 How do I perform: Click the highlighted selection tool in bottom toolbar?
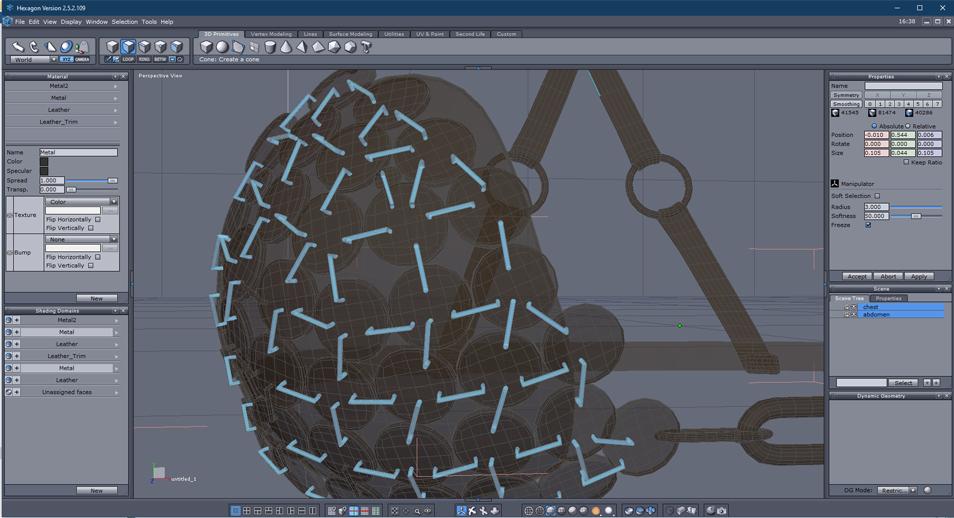pos(462,511)
